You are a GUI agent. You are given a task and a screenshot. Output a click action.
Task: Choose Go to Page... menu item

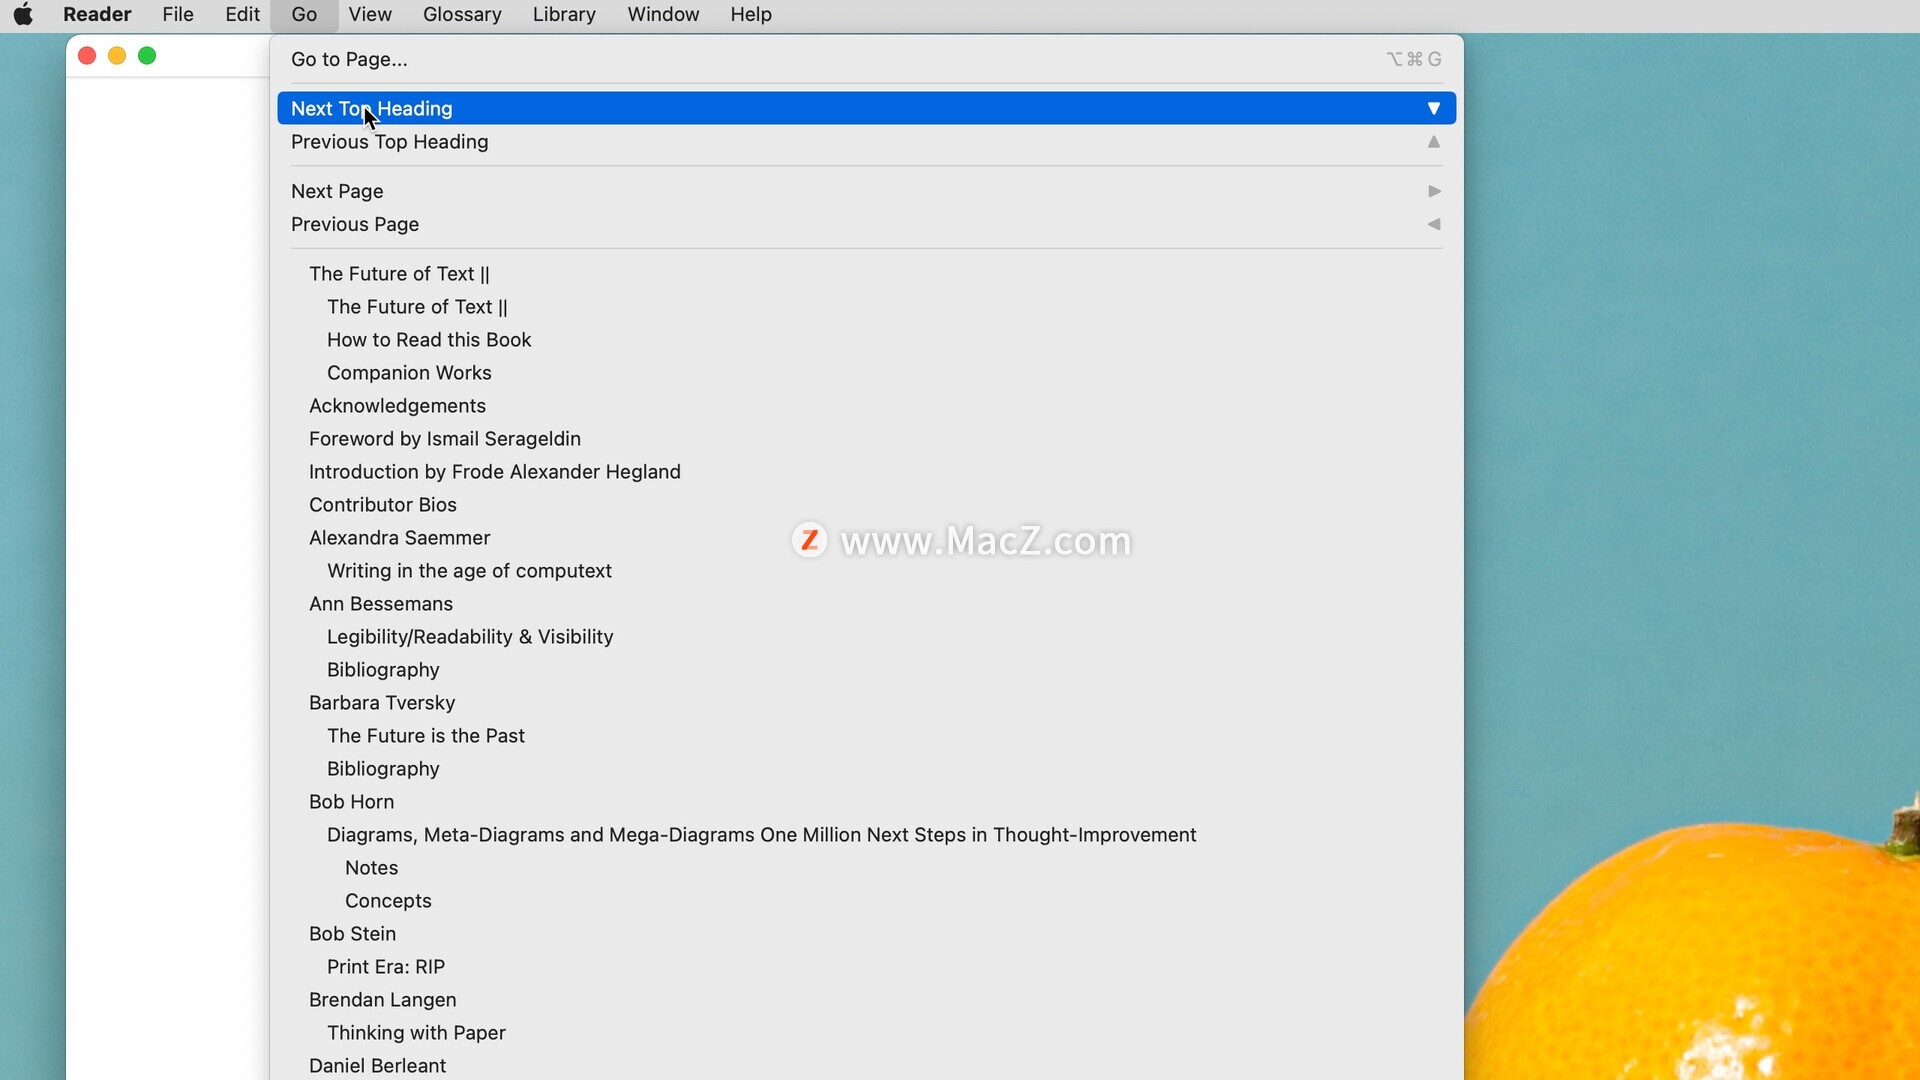tap(866, 59)
